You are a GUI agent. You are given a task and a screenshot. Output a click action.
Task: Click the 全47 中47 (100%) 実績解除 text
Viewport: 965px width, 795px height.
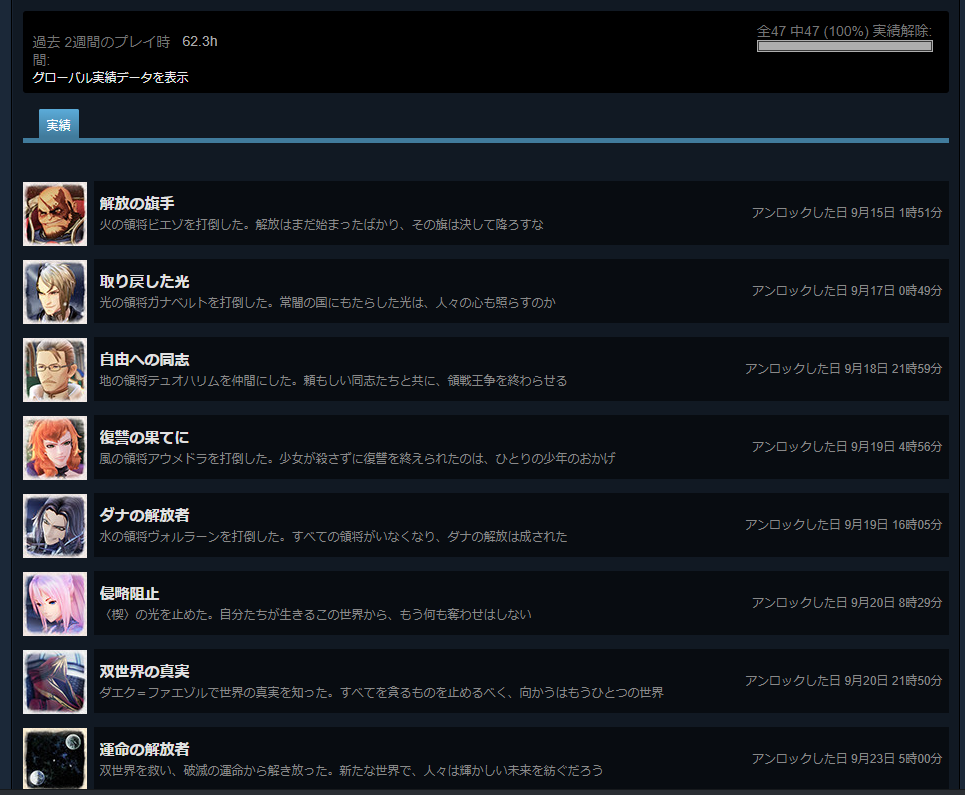[x=844, y=31]
